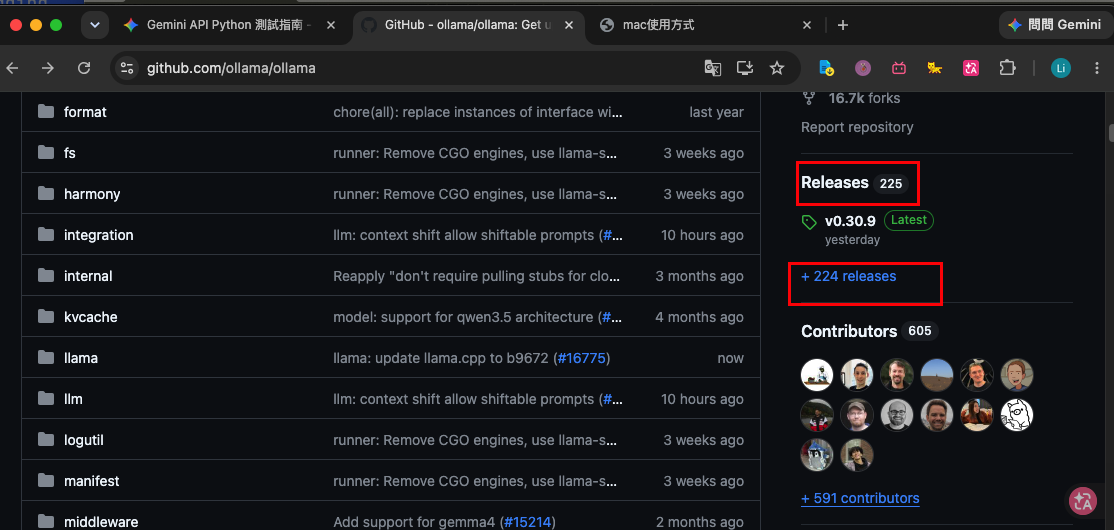Click the Report repository link
1114x530 pixels.
857,127
